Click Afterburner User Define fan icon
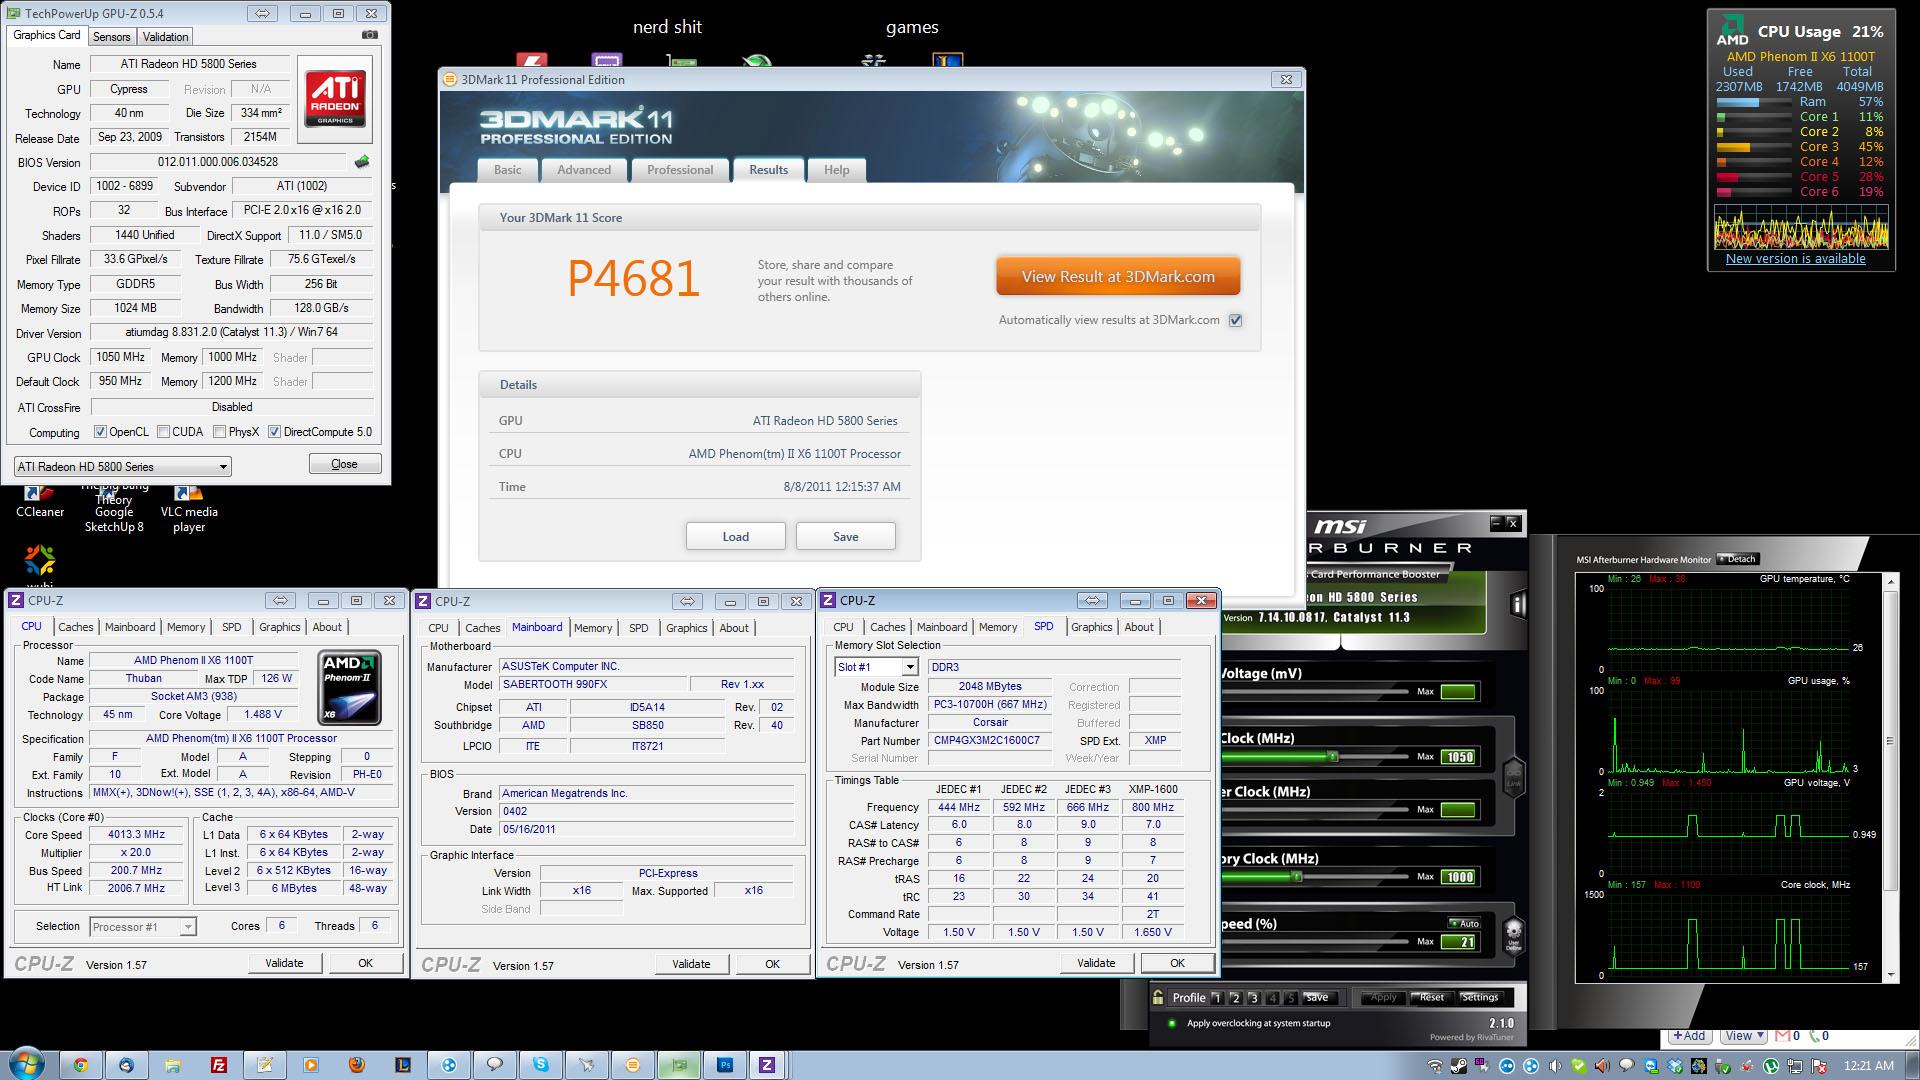The width and height of the screenshot is (1920, 1080). (x=1514, y=937)
